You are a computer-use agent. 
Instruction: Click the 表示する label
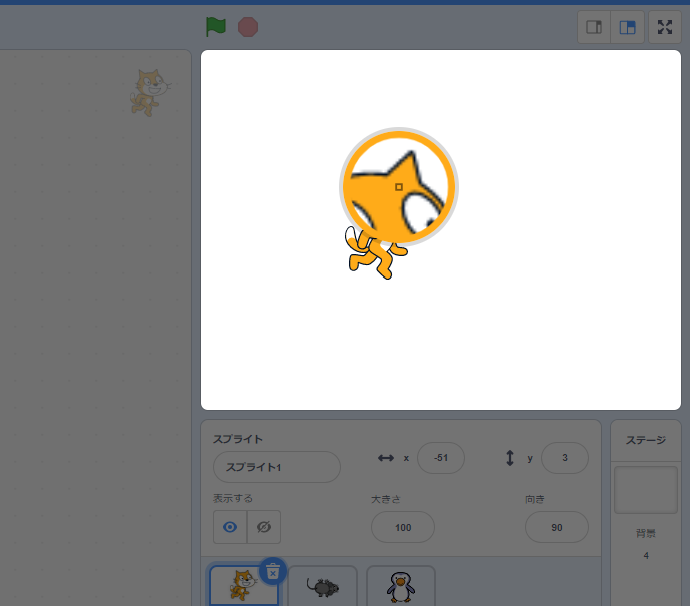pos(233,498)
